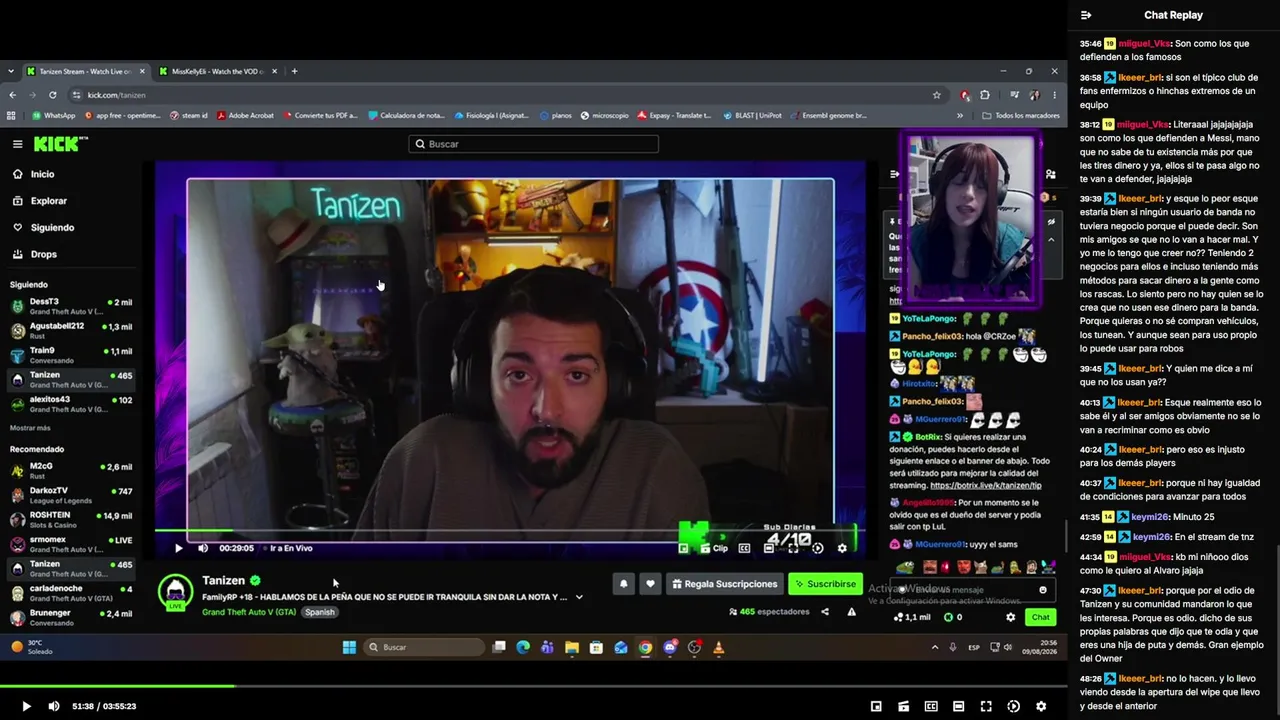This screenshot has width=1280, height=720.
Task: Send message with green Chat button
Action: 1041,617
